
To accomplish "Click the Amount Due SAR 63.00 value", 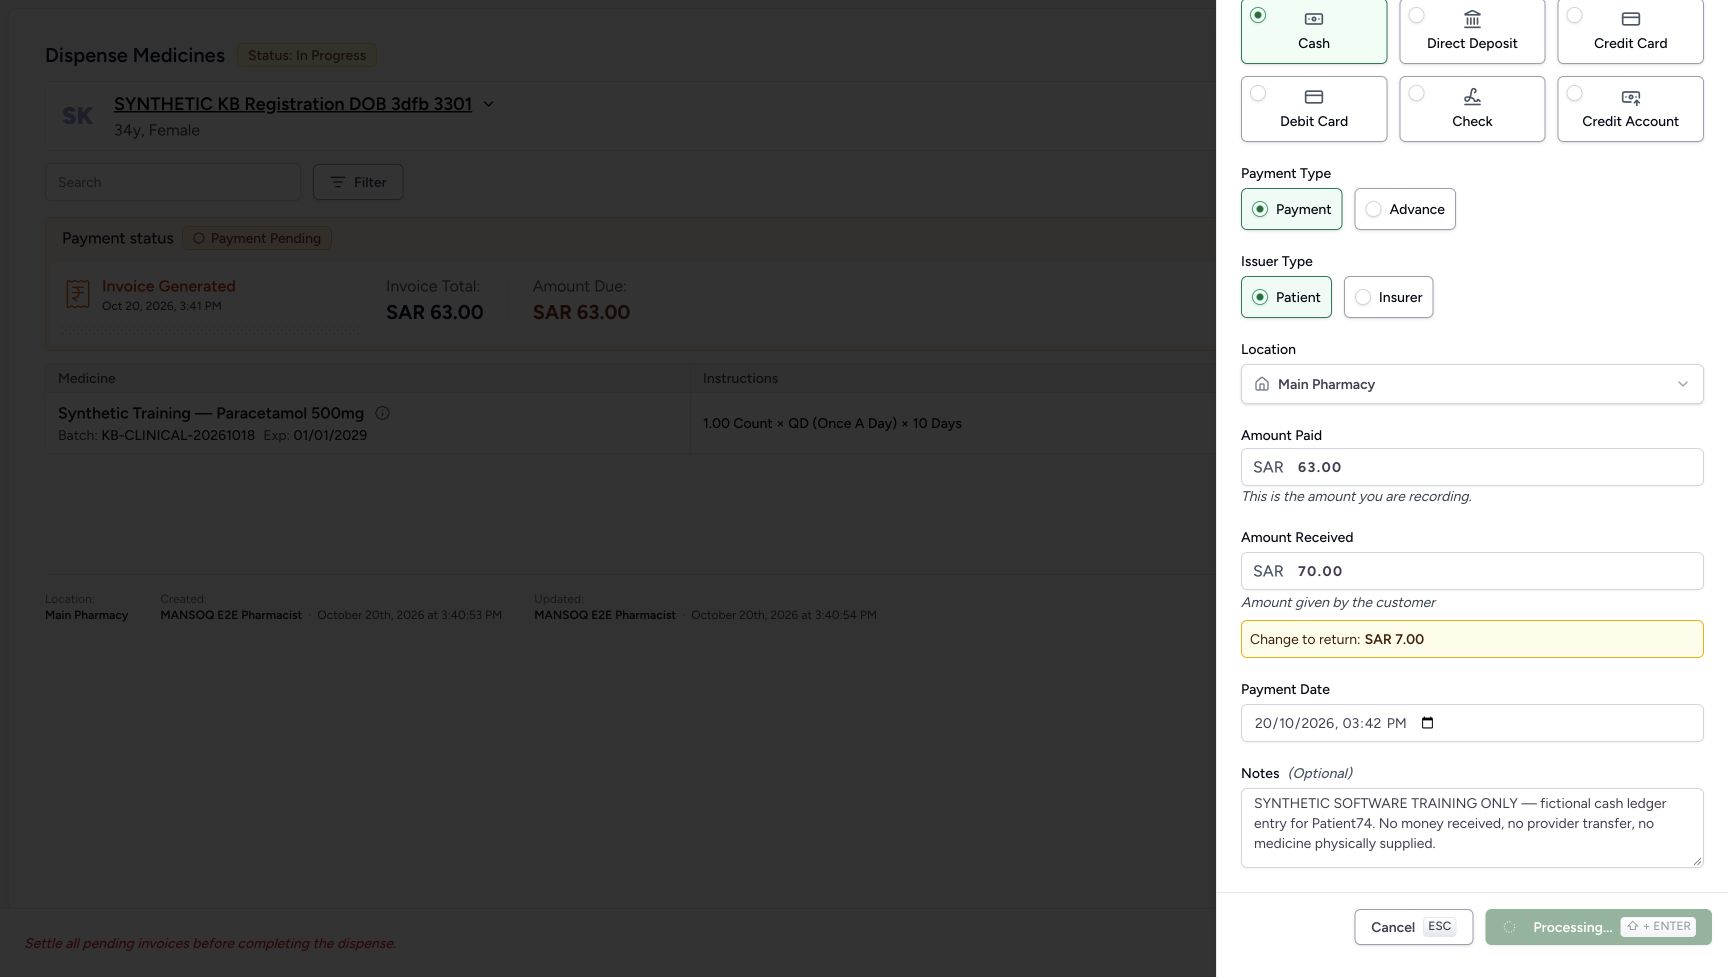I will tap(581, 312).
